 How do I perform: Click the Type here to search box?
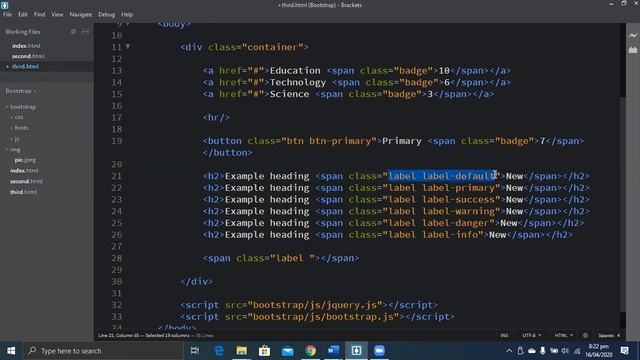(103, 351)
